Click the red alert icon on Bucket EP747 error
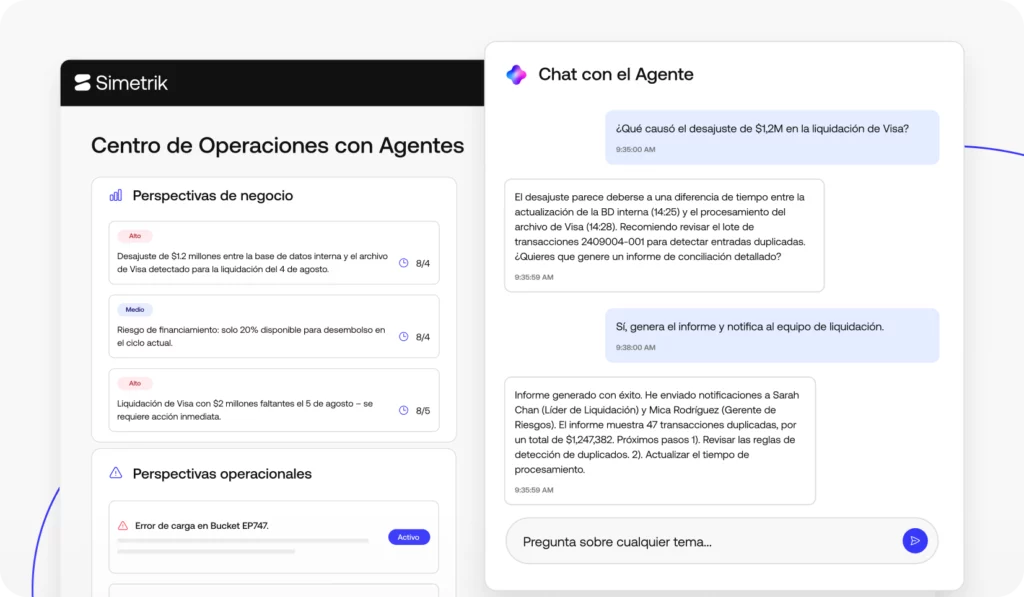Screen dimensions: 1024x597 pyautogui.click(x=123, y=525)
